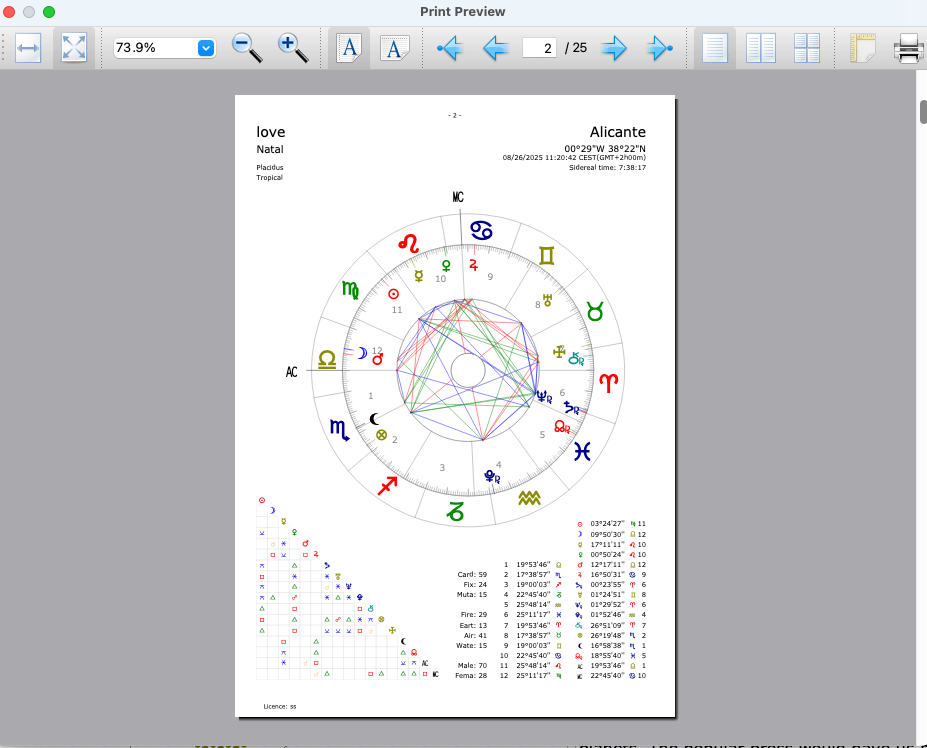
Task: Select landscape page orientation
Action: pyautogui.click(x=395, y=47)
